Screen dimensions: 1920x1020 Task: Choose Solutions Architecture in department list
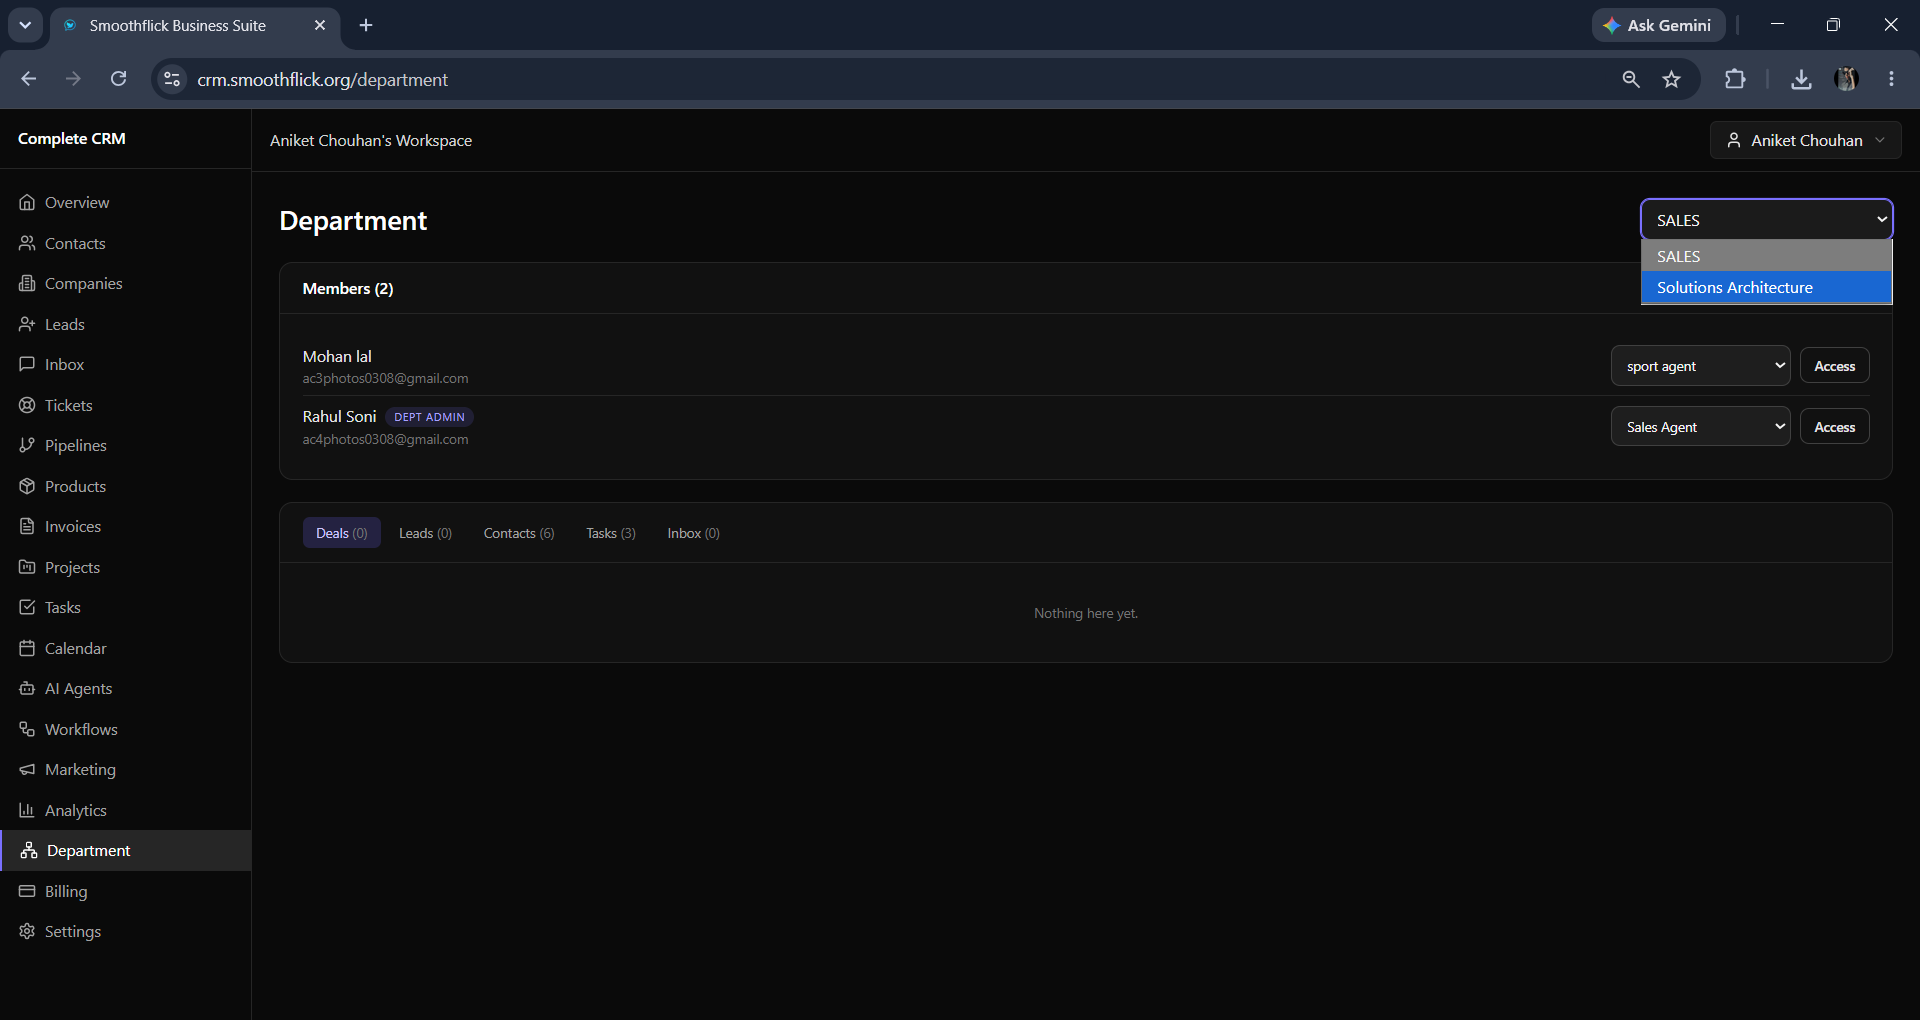coord(1766,287)
